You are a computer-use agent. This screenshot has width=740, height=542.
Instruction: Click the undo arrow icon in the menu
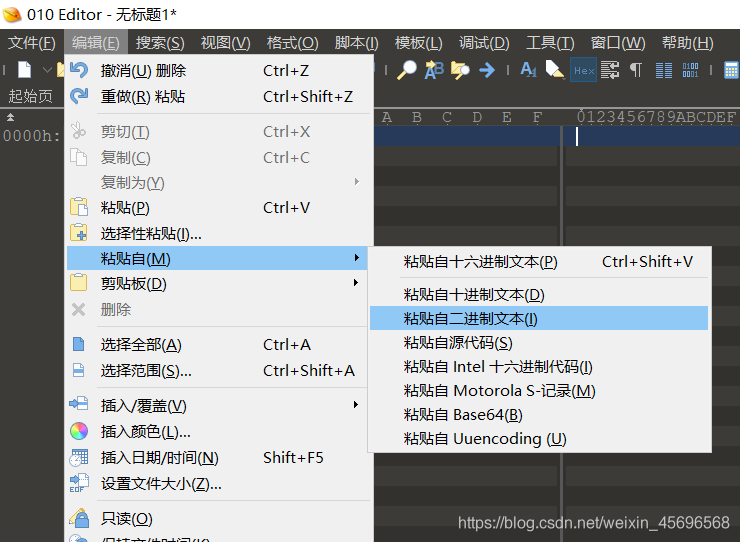(x=79, y=70)
